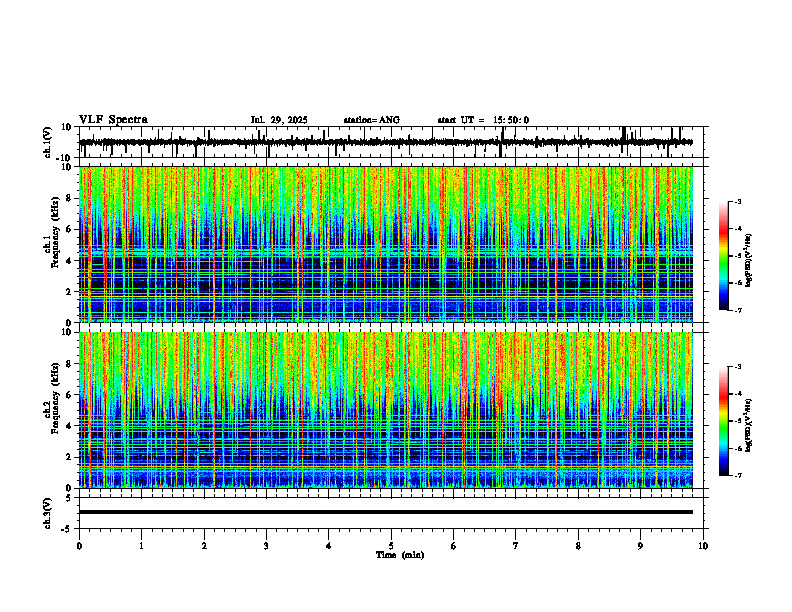Click time-axis tick label "3" at bottom
Viewport: 792px width, 612px height.
click(x=267, y=546)
